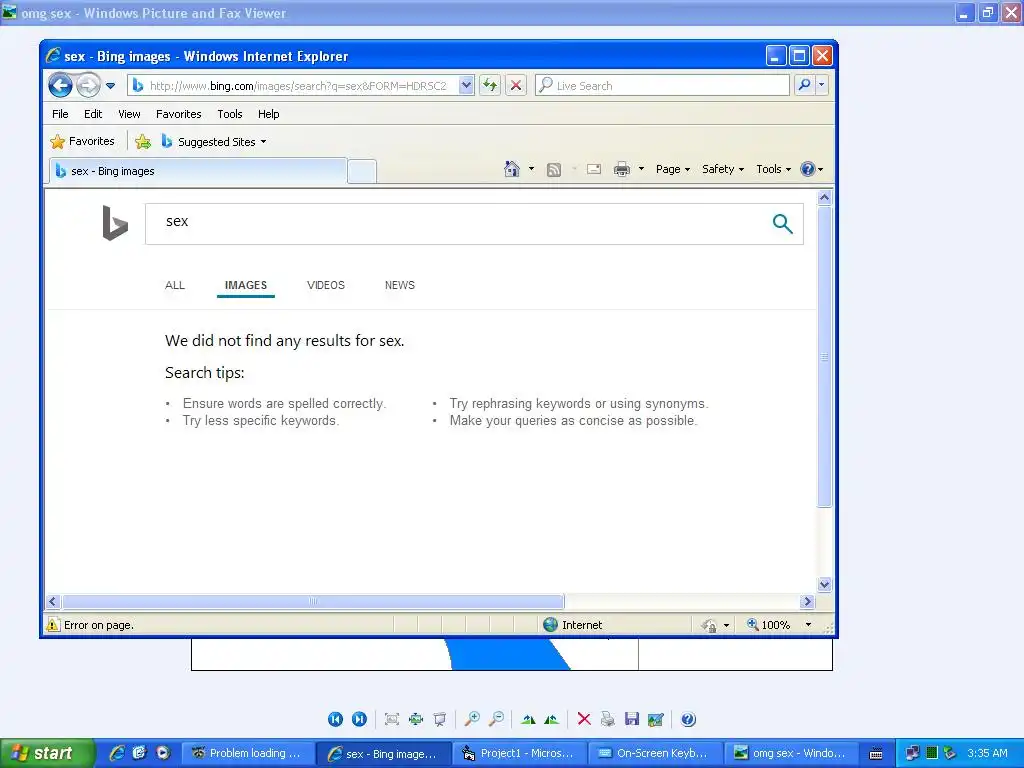Open the recent pages dropdown arrow
Image resolution: width=1024 pixels, height=768 pixels.
tap(110, 86)
